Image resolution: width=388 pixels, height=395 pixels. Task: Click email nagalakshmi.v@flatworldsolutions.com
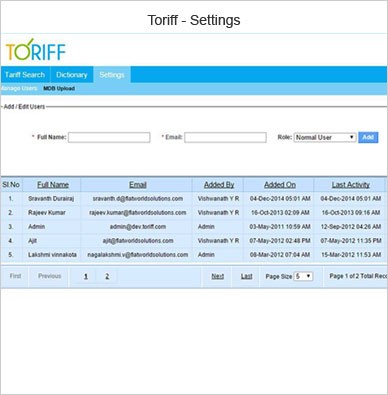138,255
